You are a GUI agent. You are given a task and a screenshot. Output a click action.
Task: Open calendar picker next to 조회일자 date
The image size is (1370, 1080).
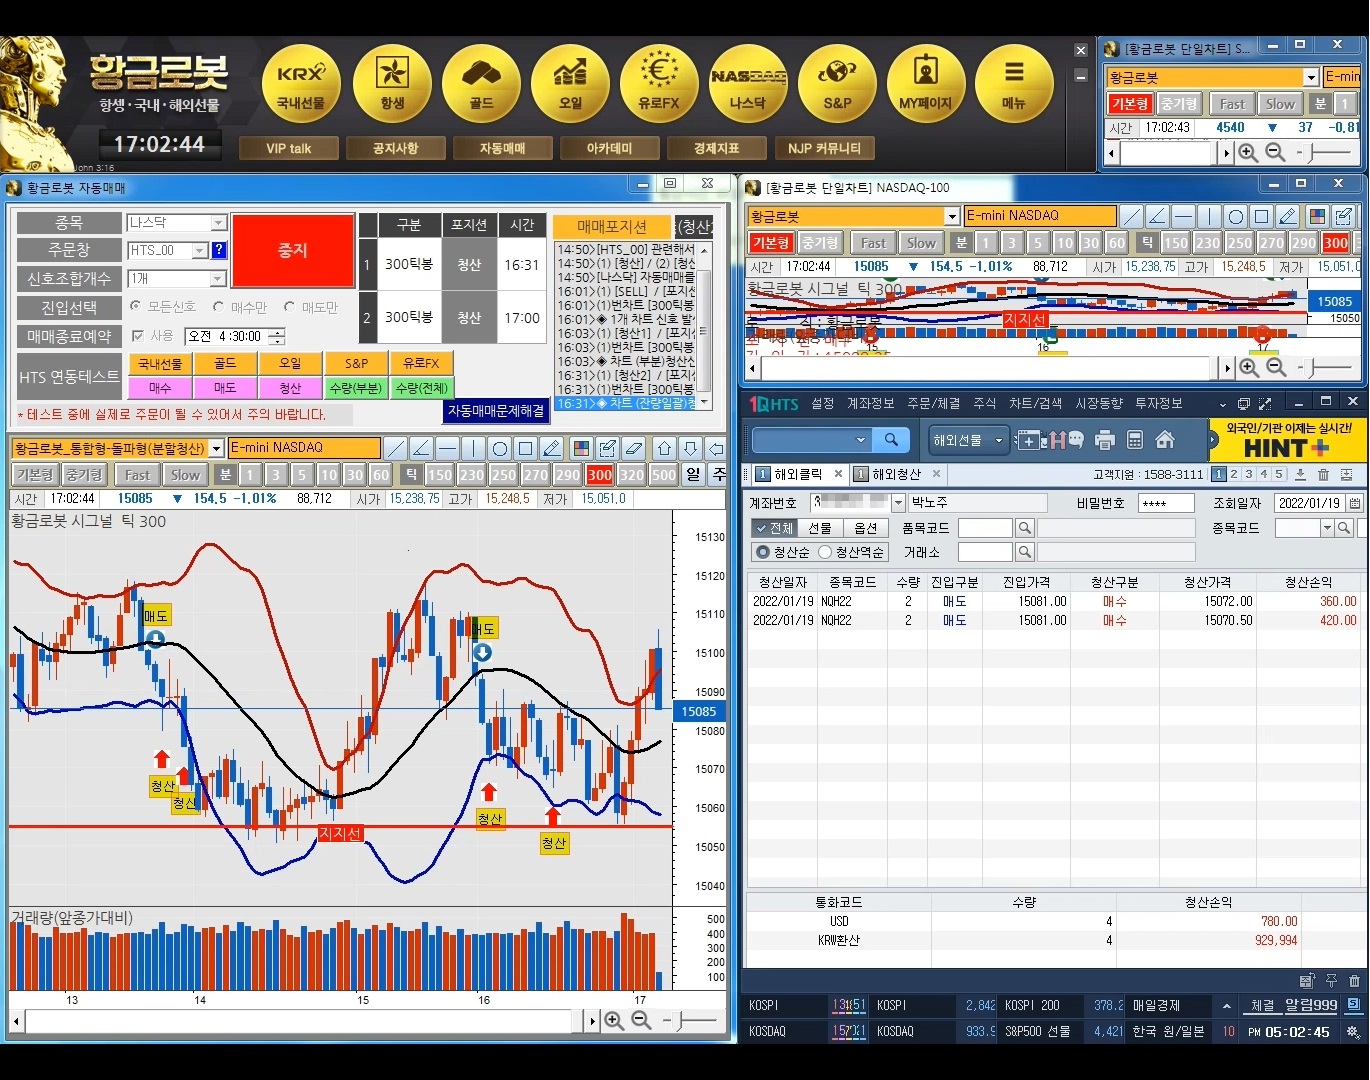click(x=1355, y=503)
